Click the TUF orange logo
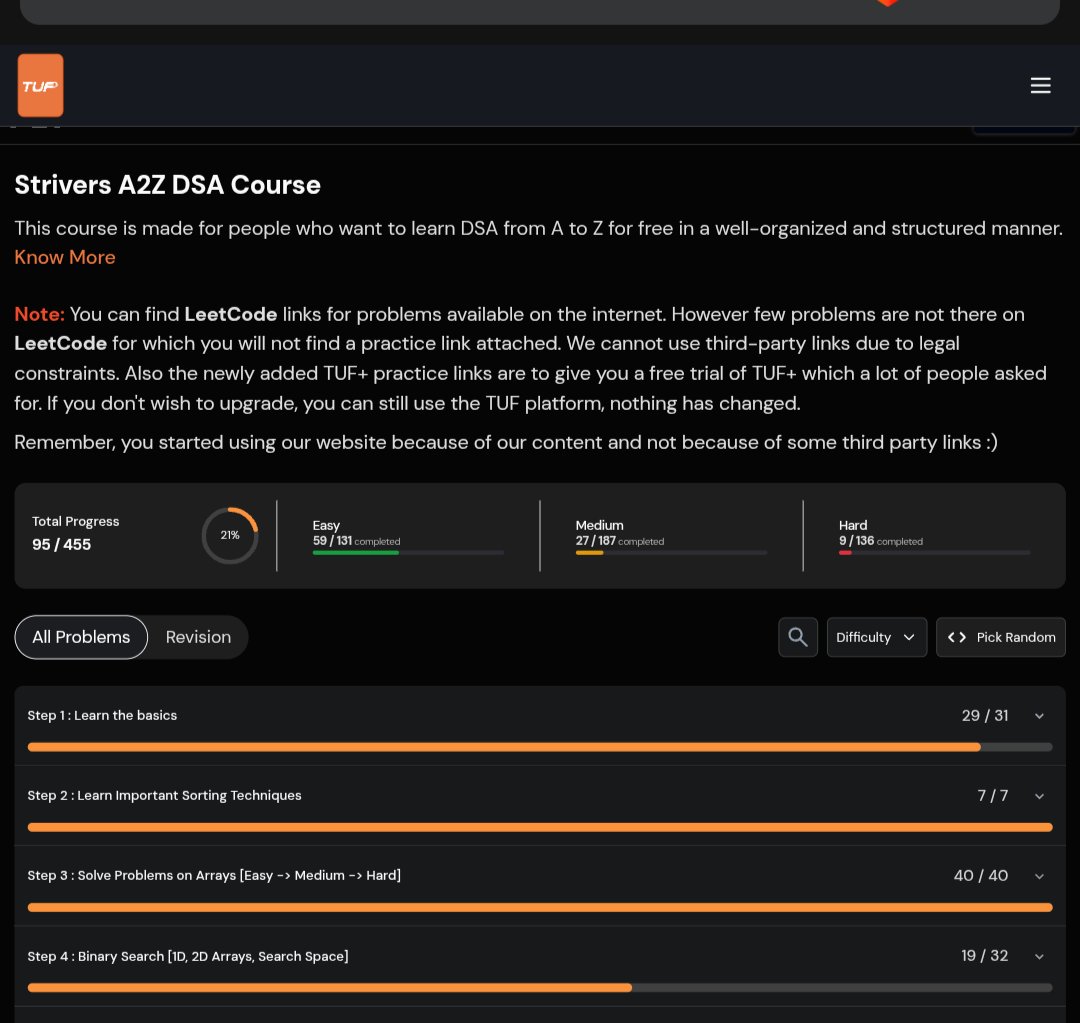 click(40, 85)
